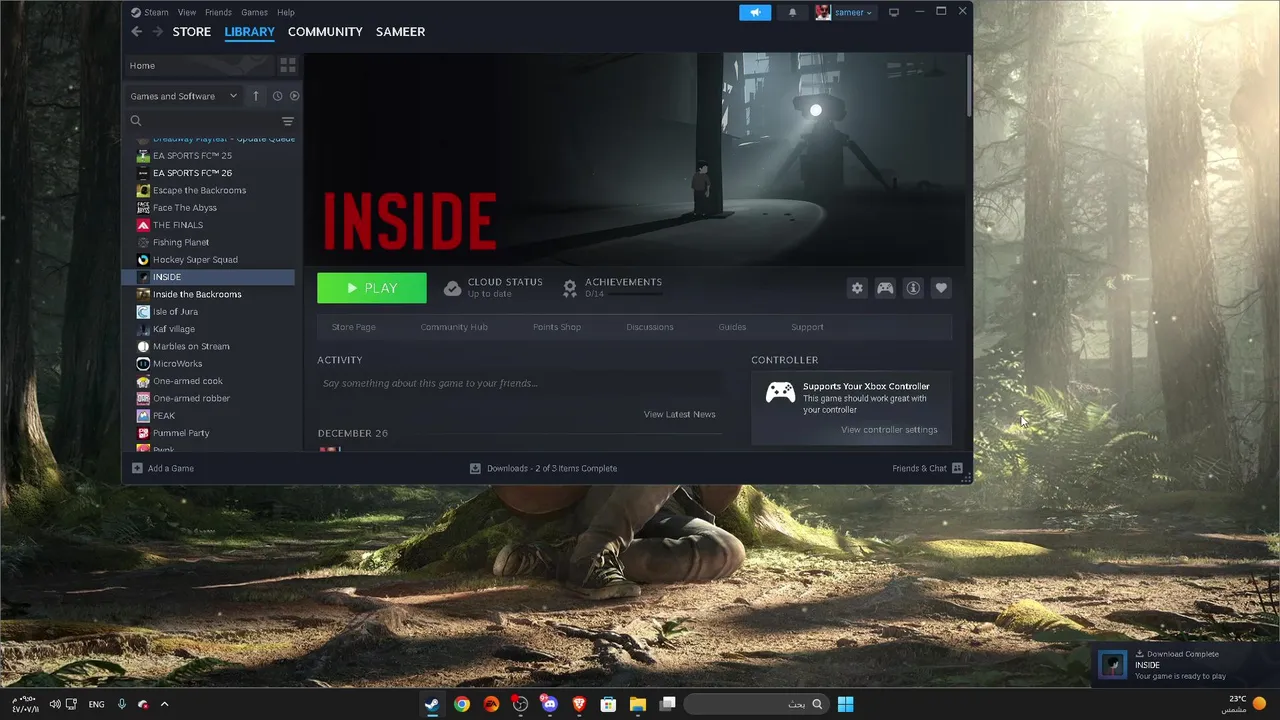Open the Community Hub link
The image size is (1280, 720).
coord(454,327)
